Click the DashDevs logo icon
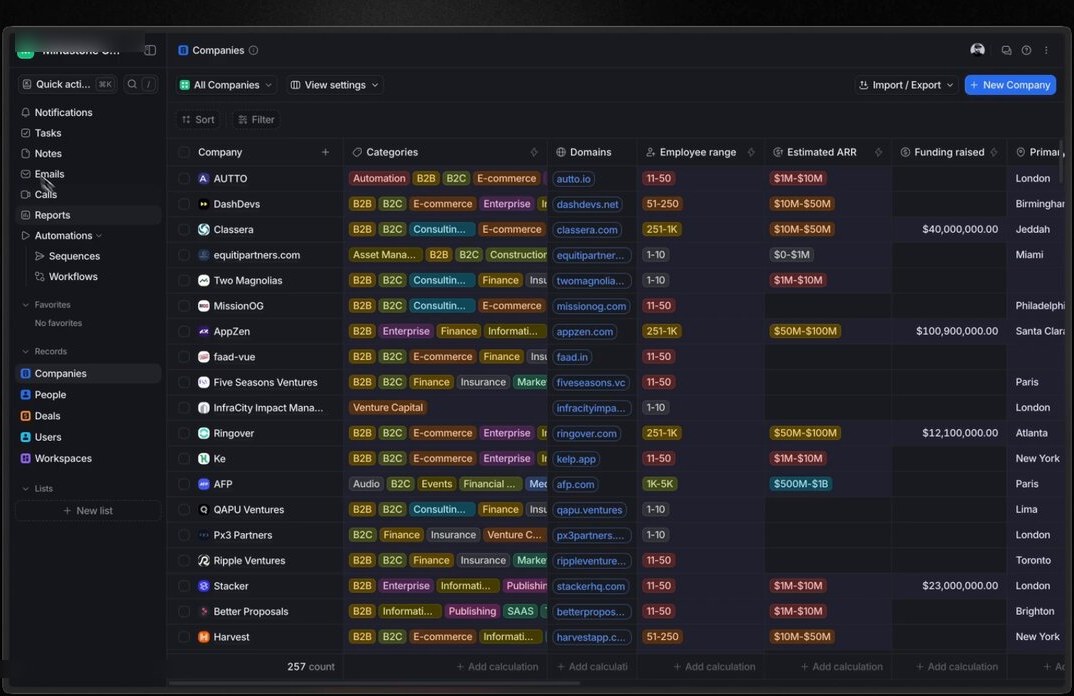Viewport: 1074px width, 696px height. [203, 203]
